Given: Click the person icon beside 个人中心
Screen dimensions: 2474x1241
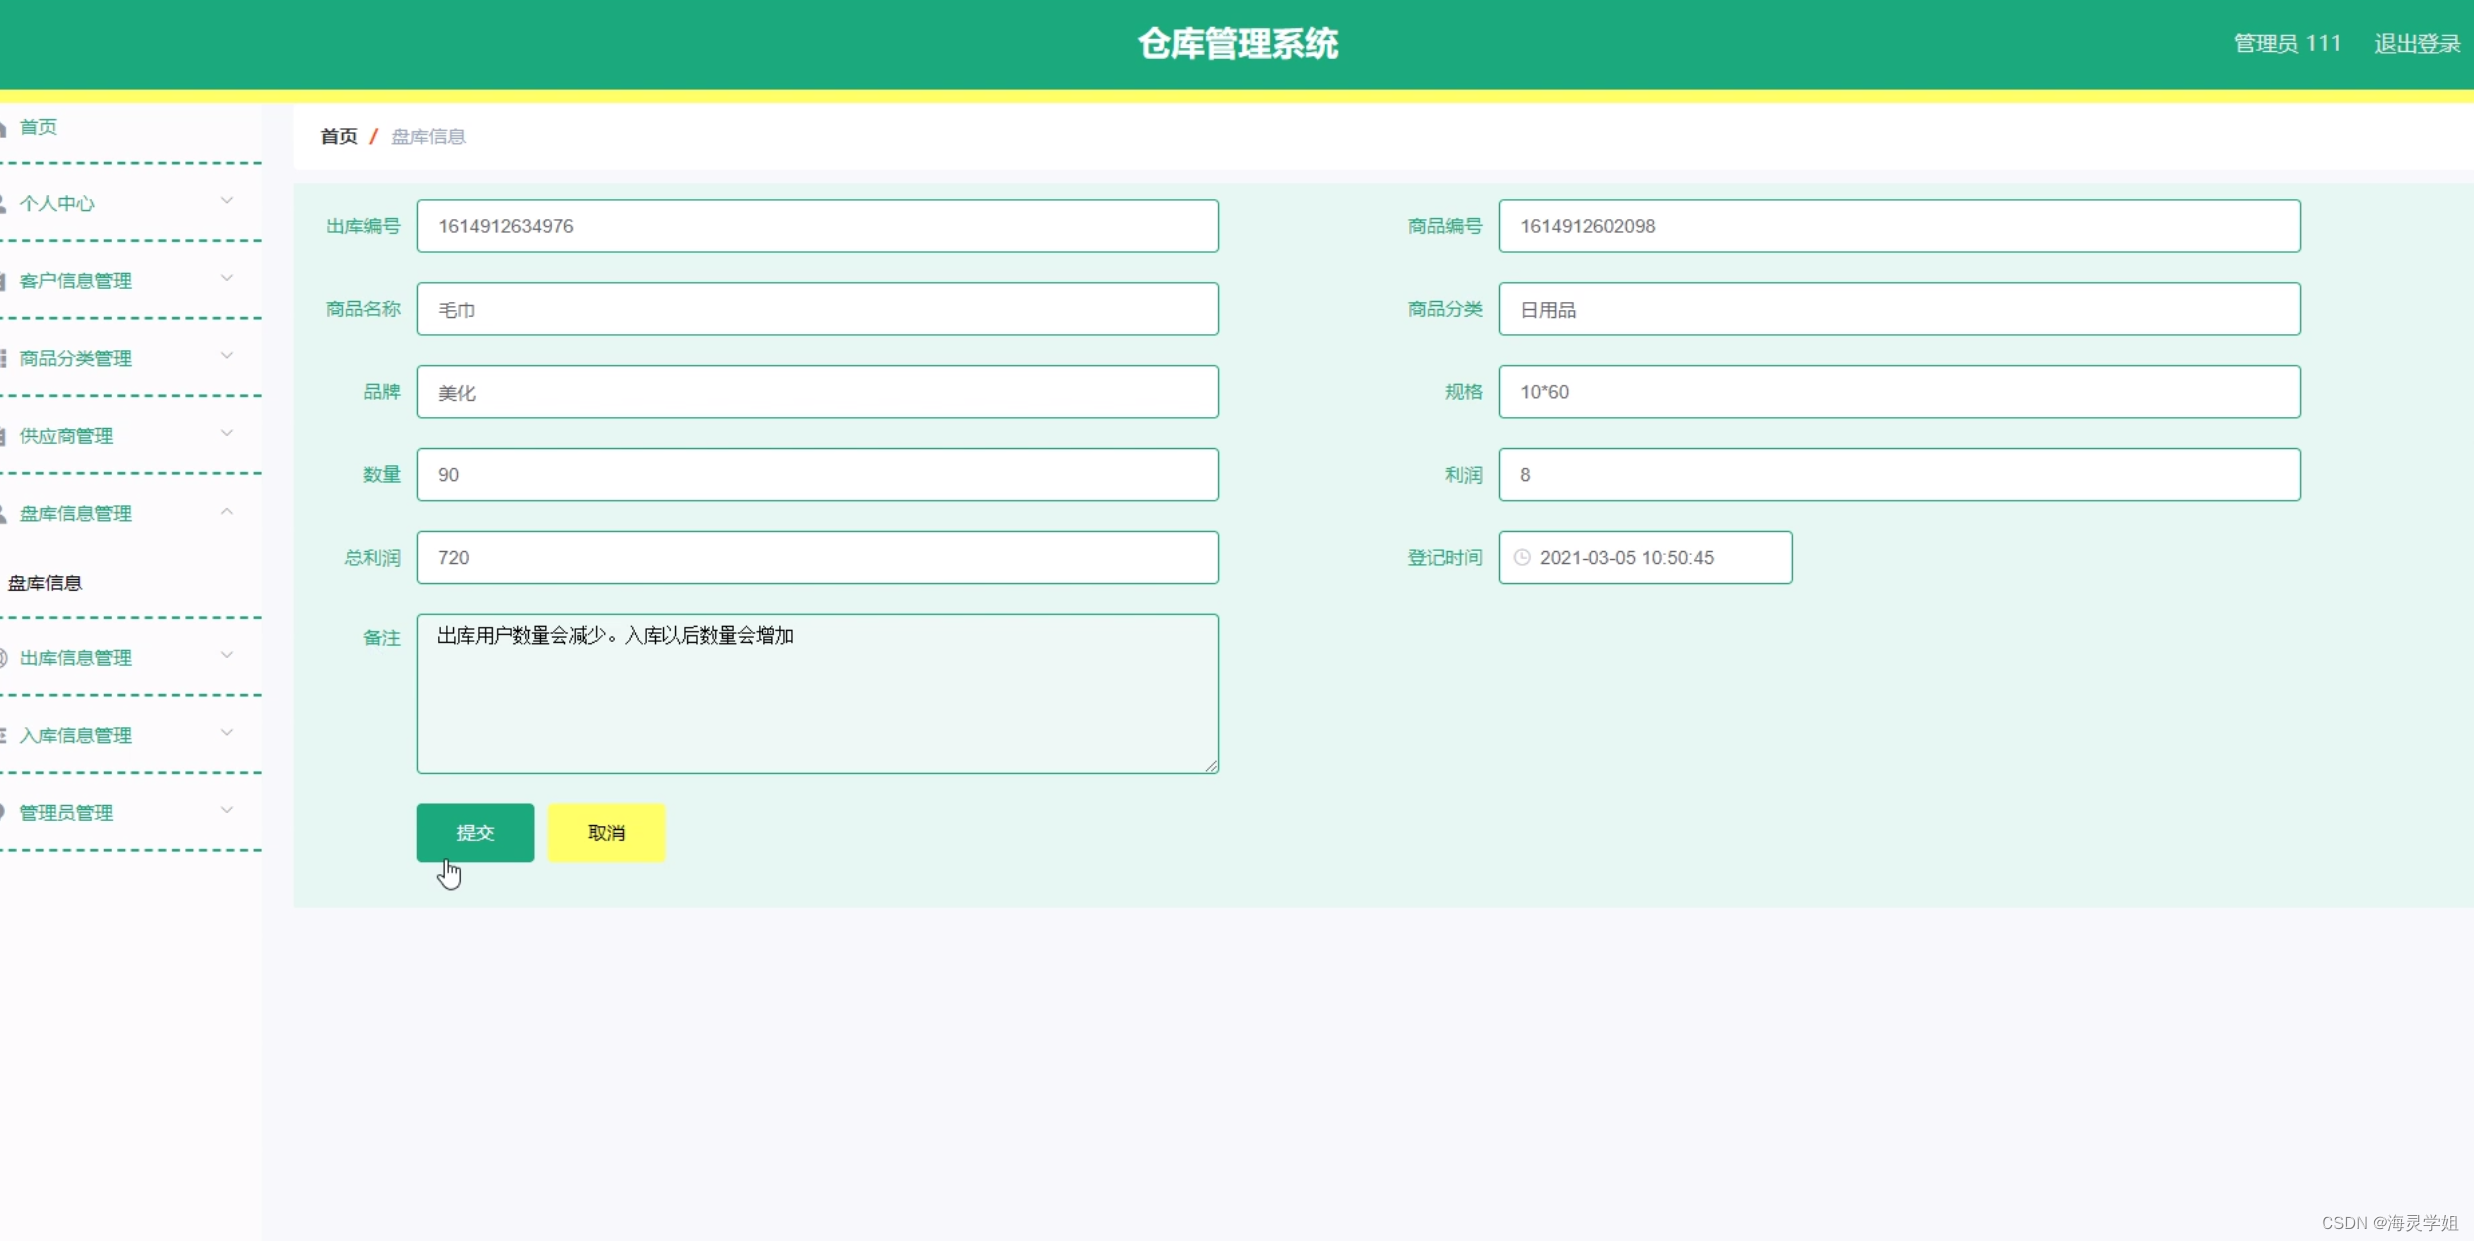Looking at the screenshot, I should (x=3, y=204).
